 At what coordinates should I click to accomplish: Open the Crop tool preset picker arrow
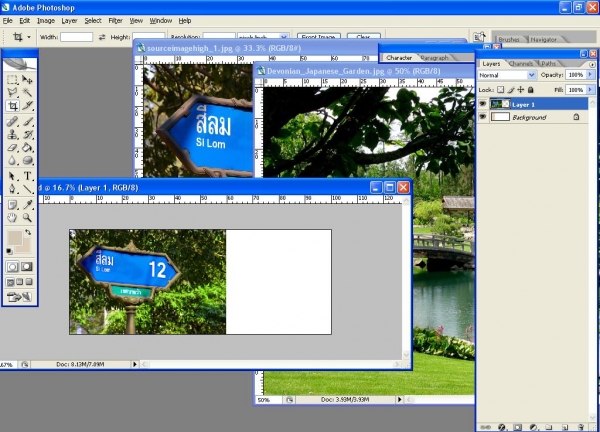coord(29,37)
